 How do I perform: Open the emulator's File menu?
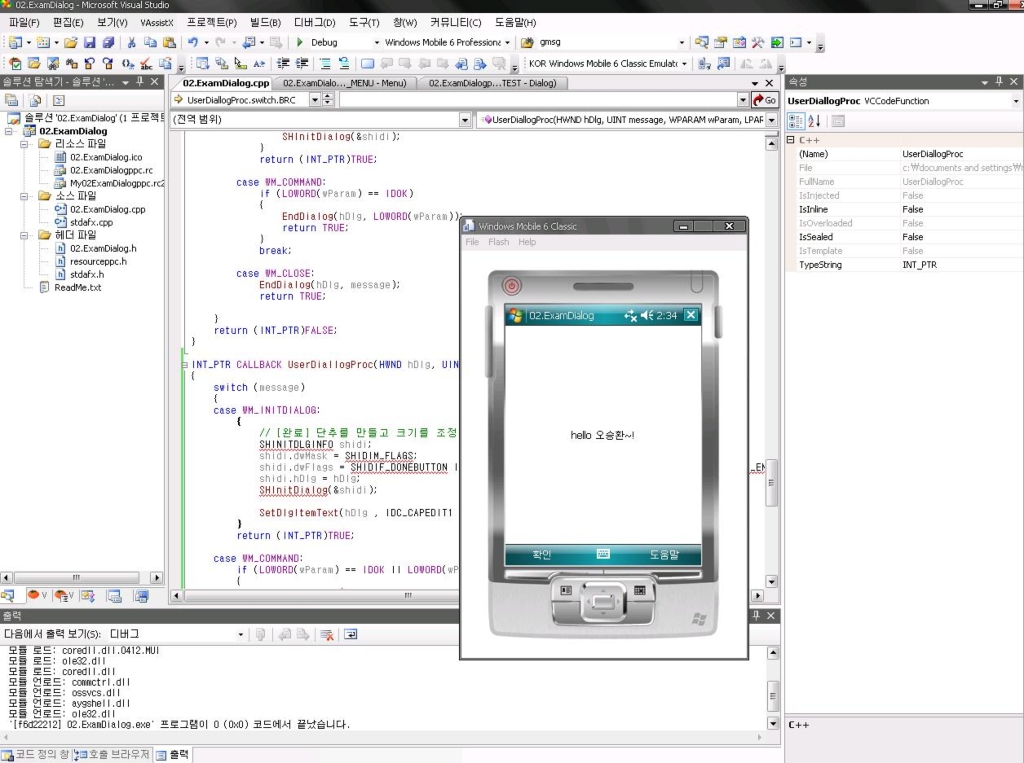(472, 242)
